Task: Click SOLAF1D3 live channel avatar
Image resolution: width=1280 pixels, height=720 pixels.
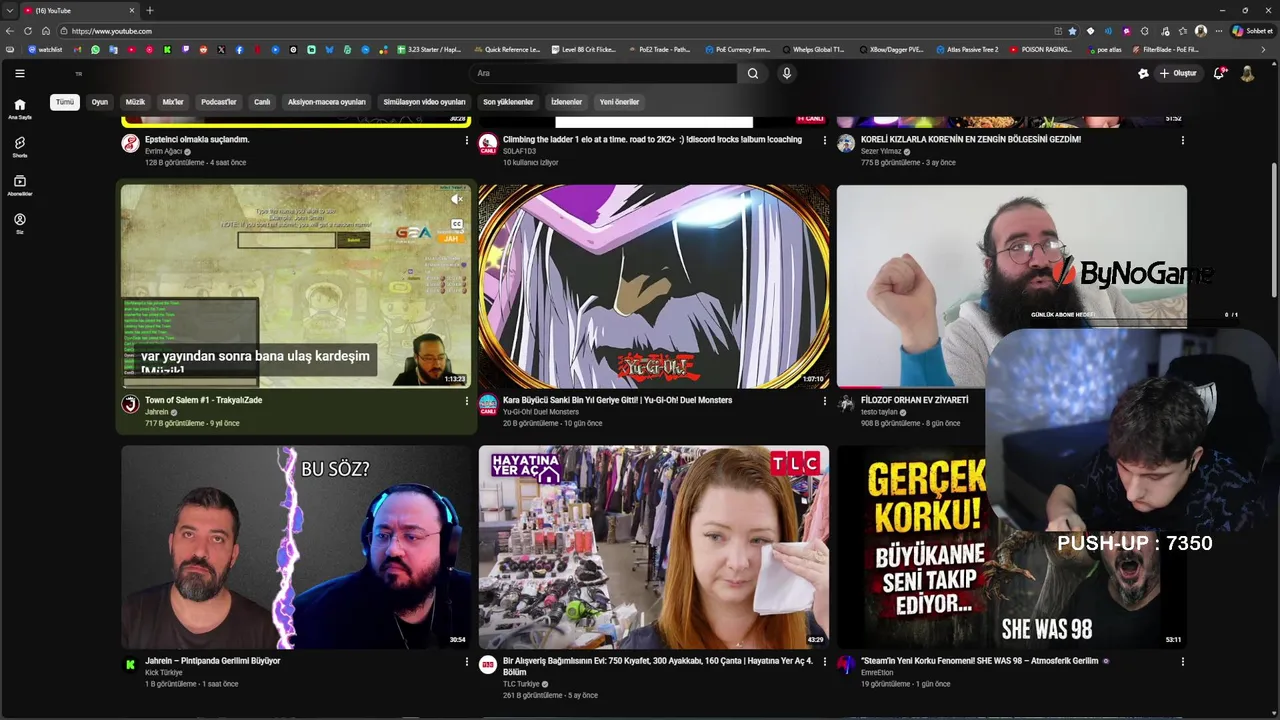Action: click(x=488, y=143)
